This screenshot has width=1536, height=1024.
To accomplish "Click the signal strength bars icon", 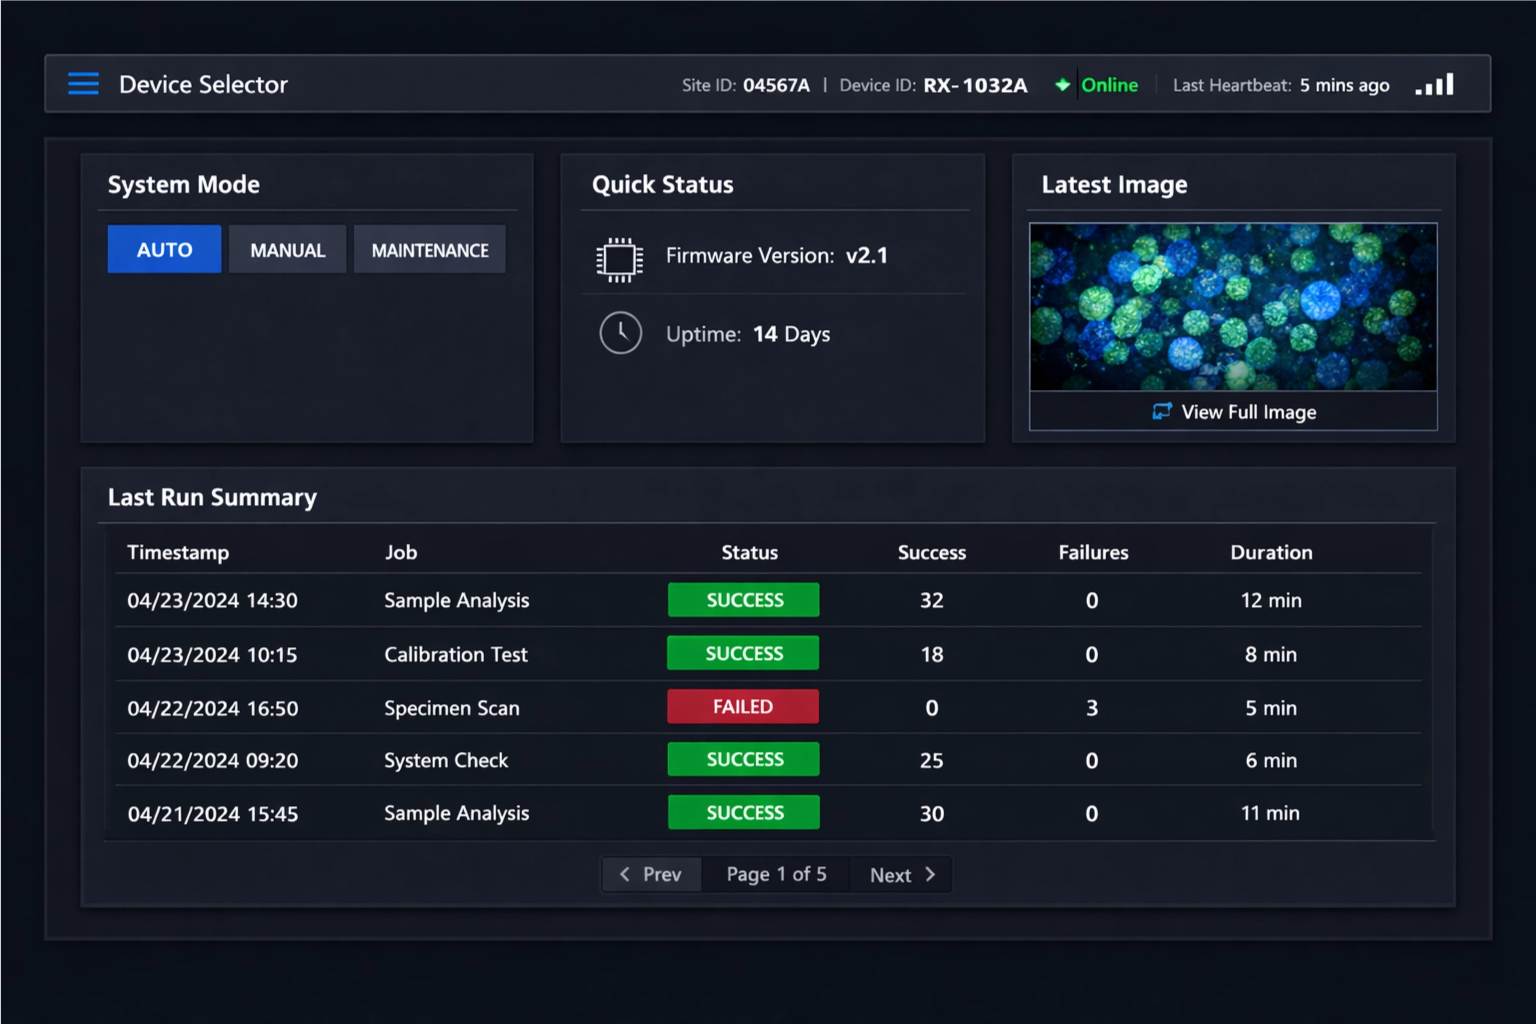I will 1435,85.
